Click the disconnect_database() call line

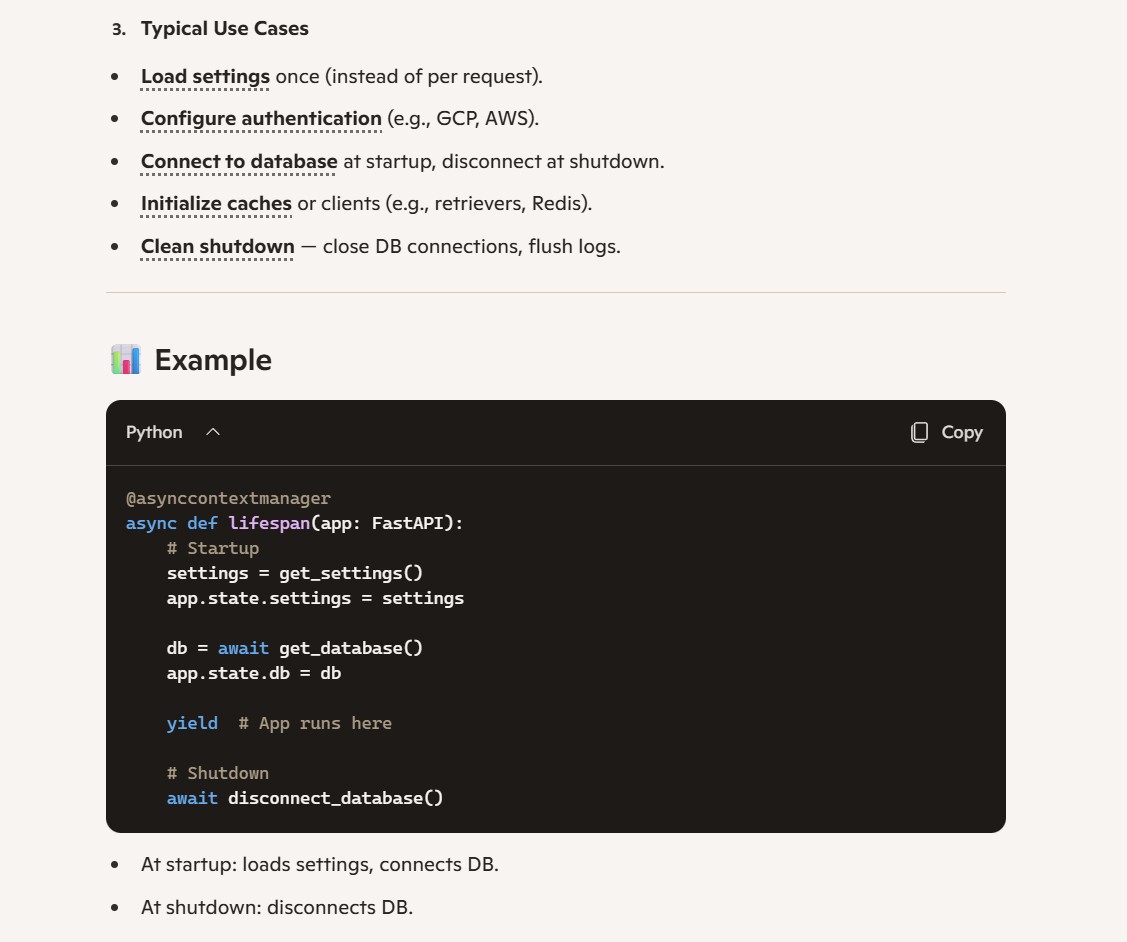(305, 798)
